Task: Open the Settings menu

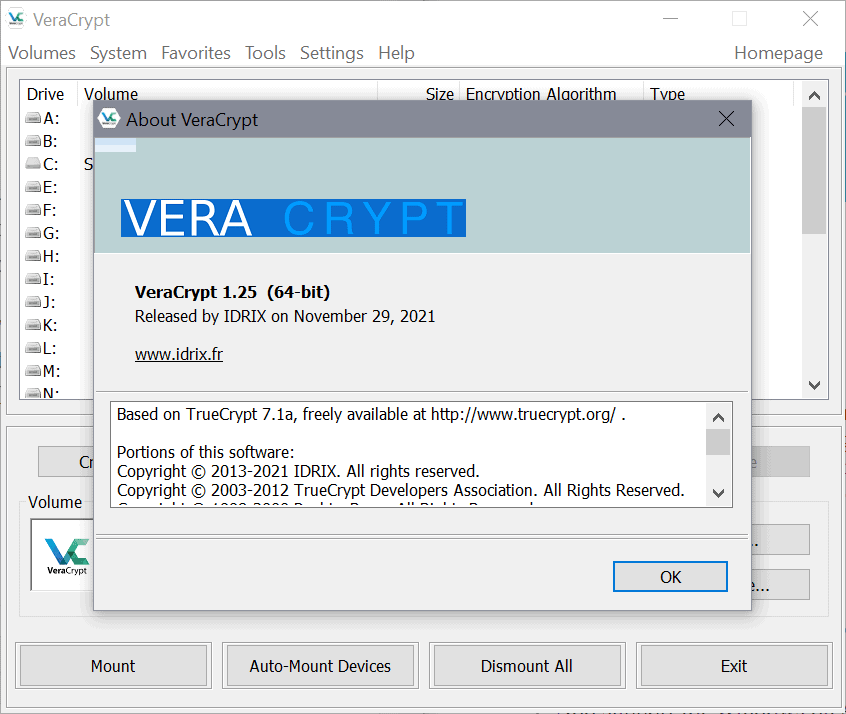Action: point(331,53)
